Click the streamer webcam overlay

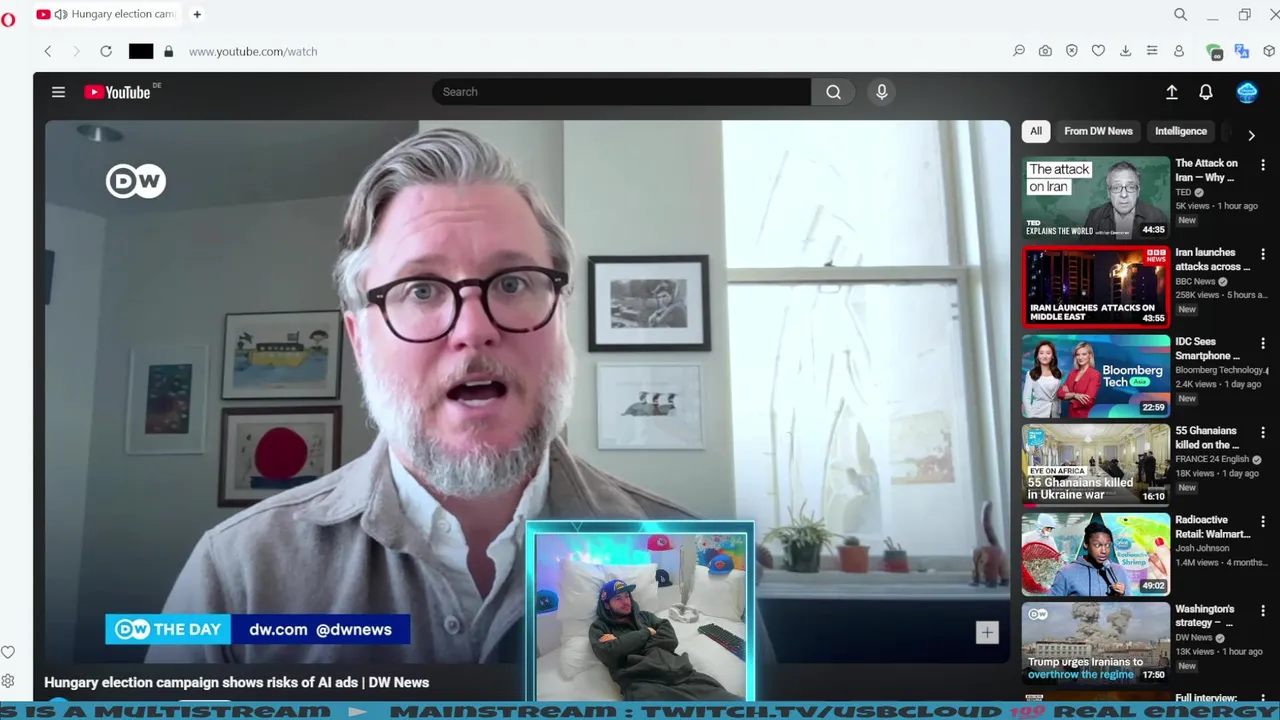pyautogui.click(x=640, y=613)
